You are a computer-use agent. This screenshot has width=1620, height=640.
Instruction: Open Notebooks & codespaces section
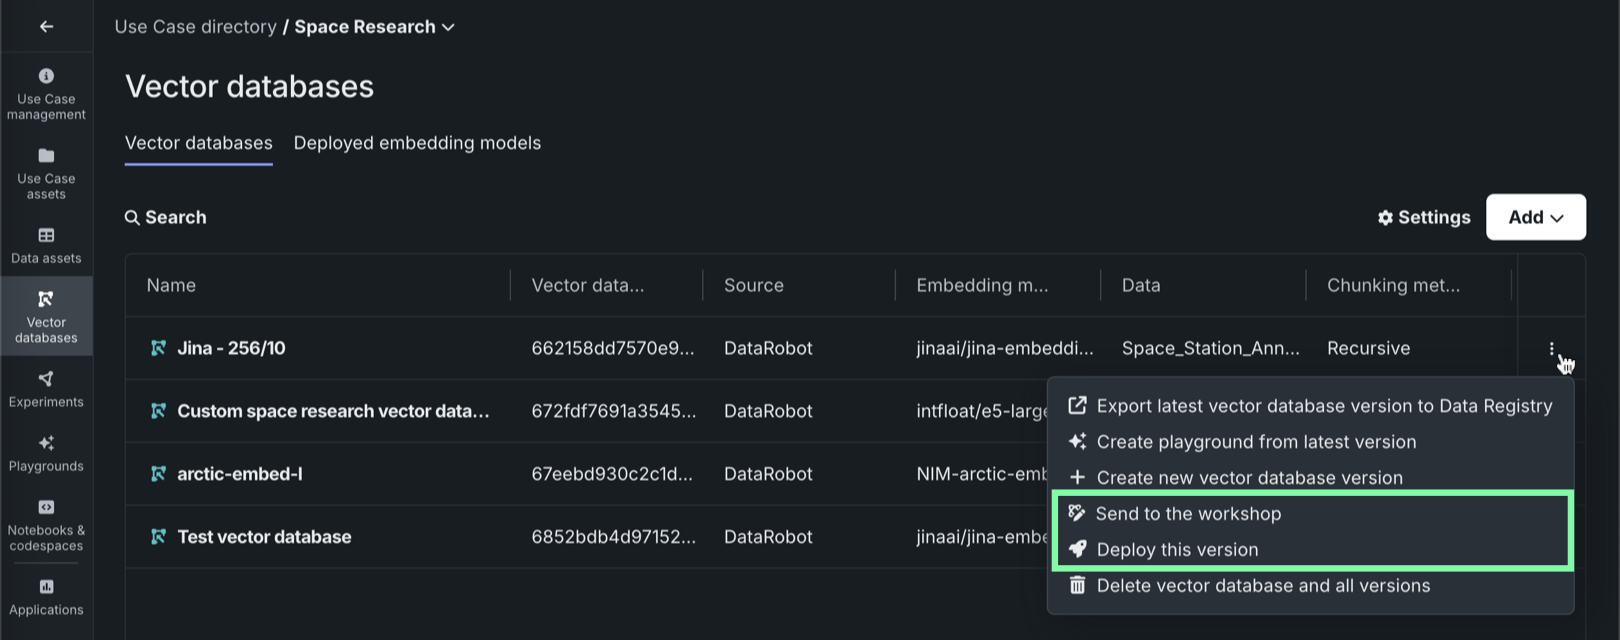[46, 525]
